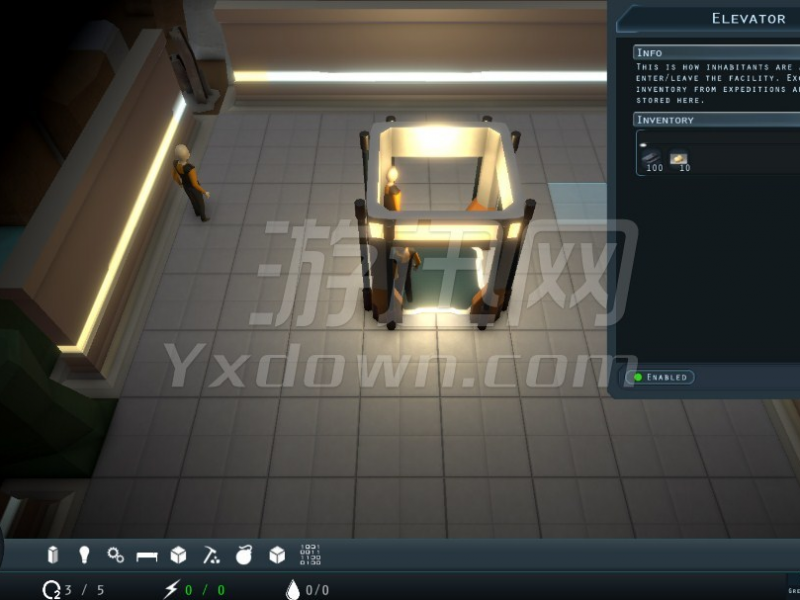Click the oxygen count "3 / 5"

click(x=85, y=590)
